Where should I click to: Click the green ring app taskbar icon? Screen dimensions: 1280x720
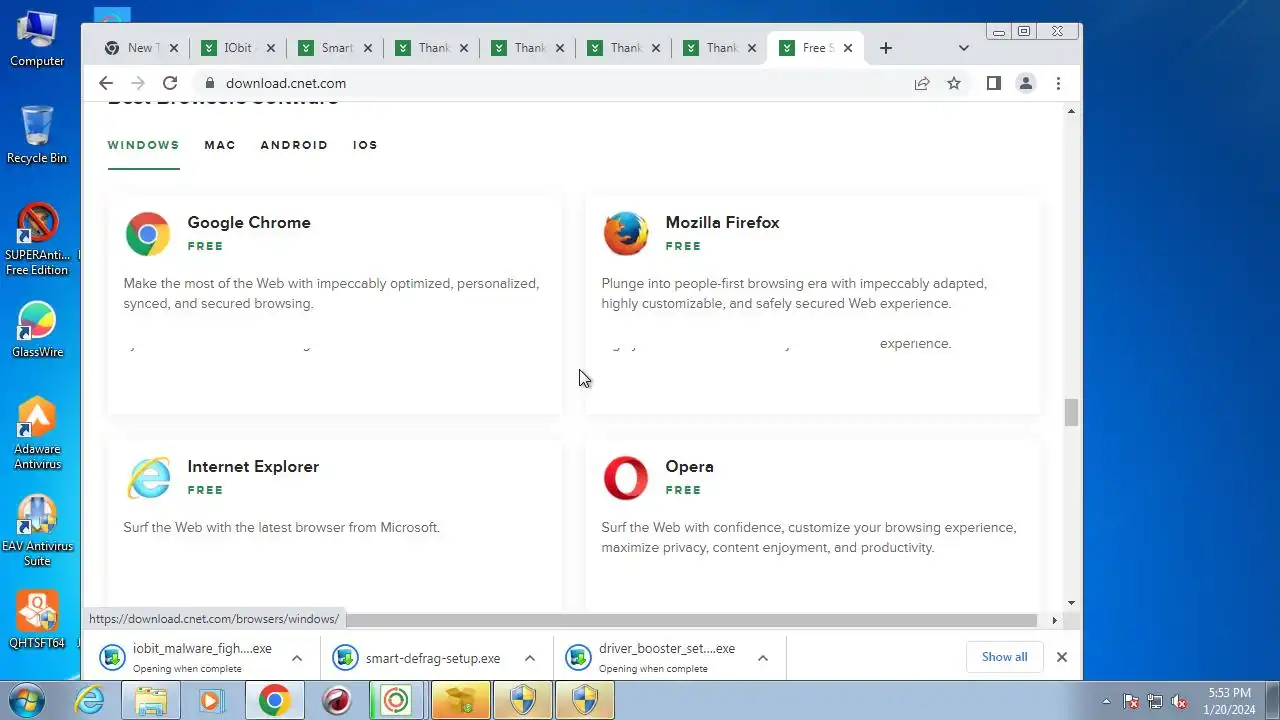coord(396,700)
